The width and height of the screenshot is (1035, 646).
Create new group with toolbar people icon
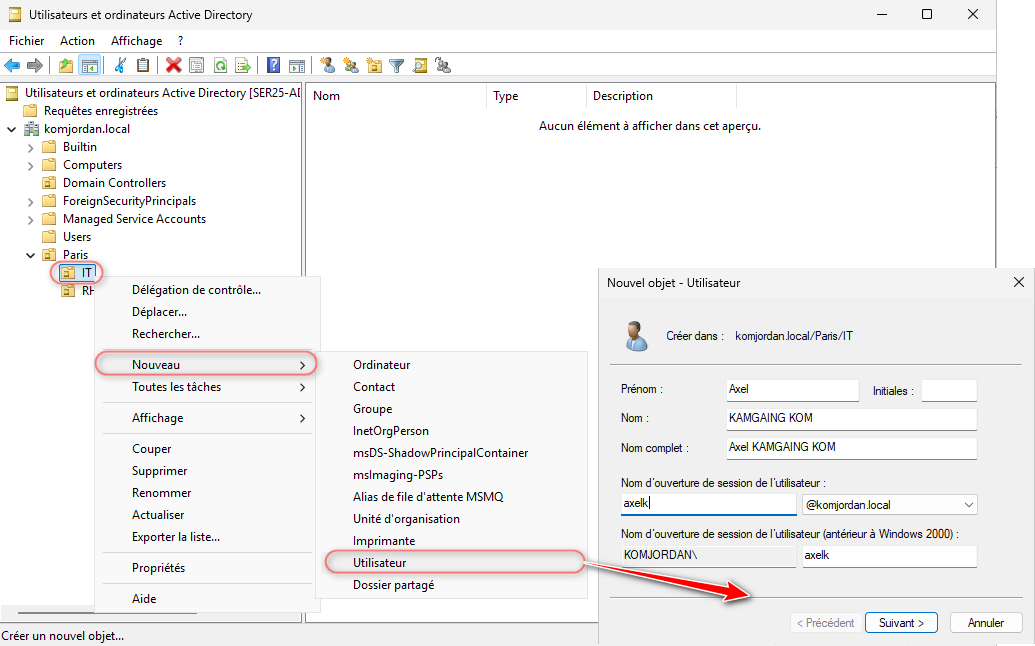point(351,65)
